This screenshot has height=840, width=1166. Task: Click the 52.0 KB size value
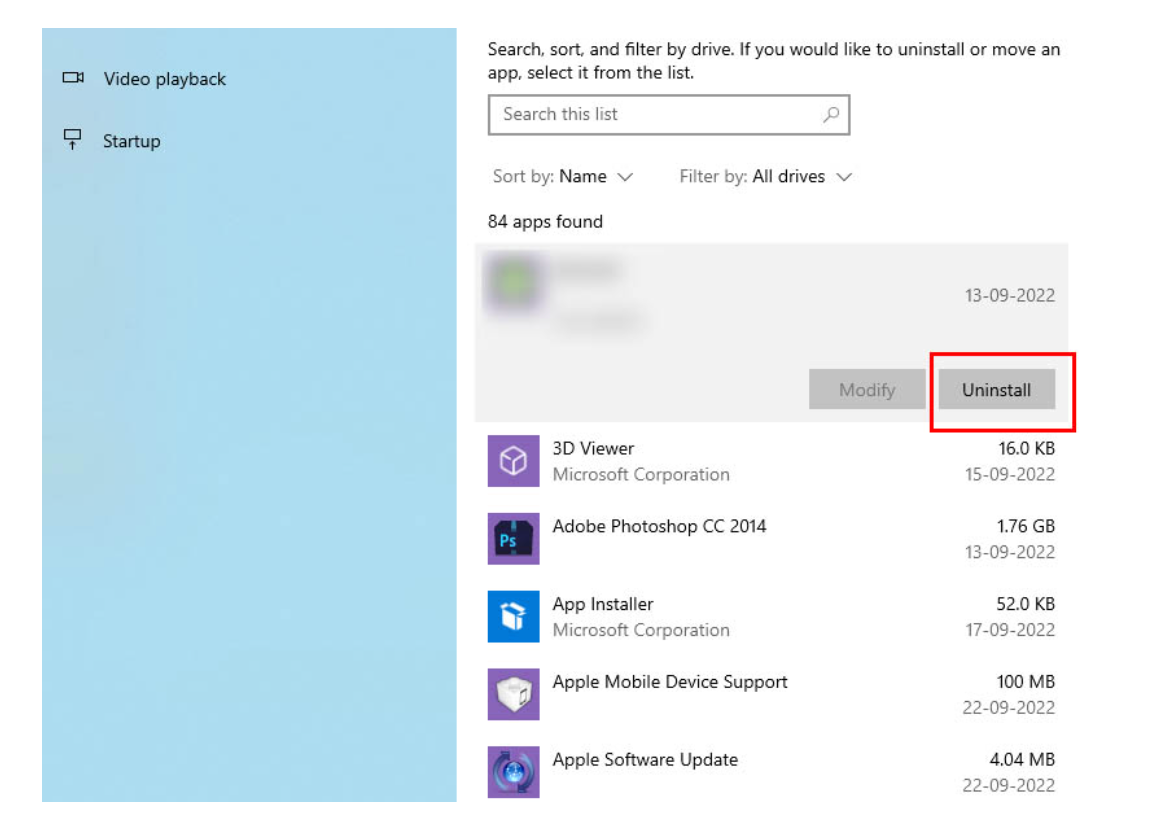pos(1025,604)
